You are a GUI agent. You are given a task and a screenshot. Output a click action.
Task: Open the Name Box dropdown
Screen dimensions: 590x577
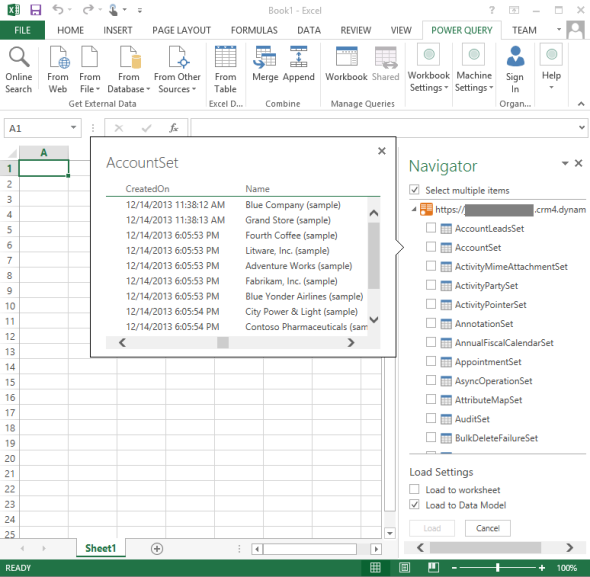[x=73, y=128]
